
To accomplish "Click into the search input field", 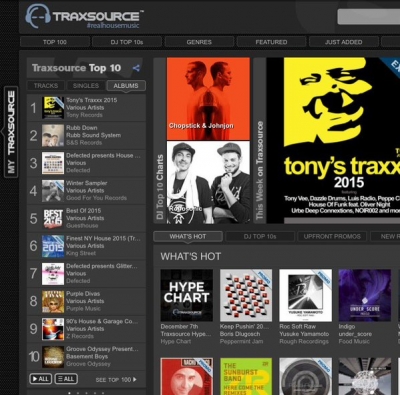I will [369, 17].
